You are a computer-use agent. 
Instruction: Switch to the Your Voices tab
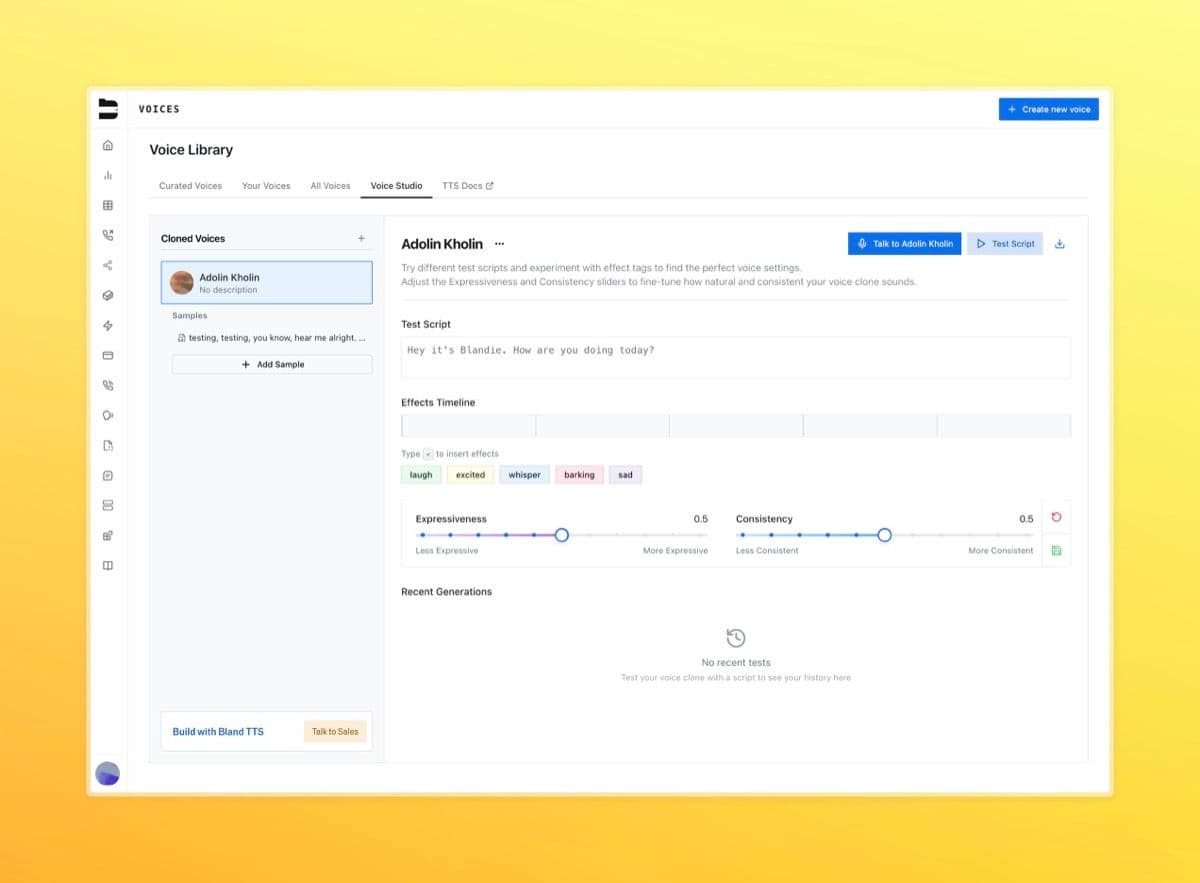(266, 186)
